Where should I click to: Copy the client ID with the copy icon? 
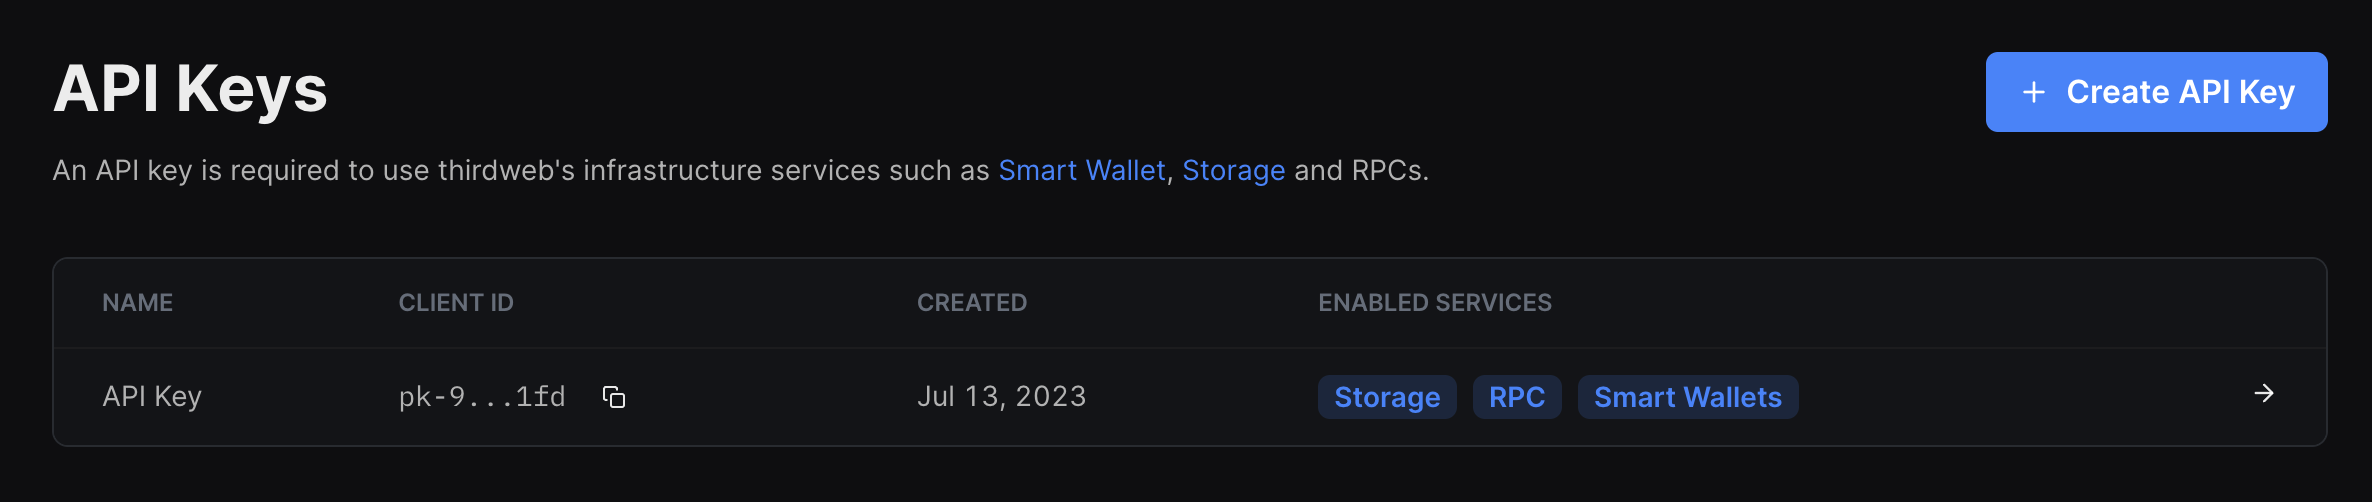pyautogui.click(x=614, y=397)
